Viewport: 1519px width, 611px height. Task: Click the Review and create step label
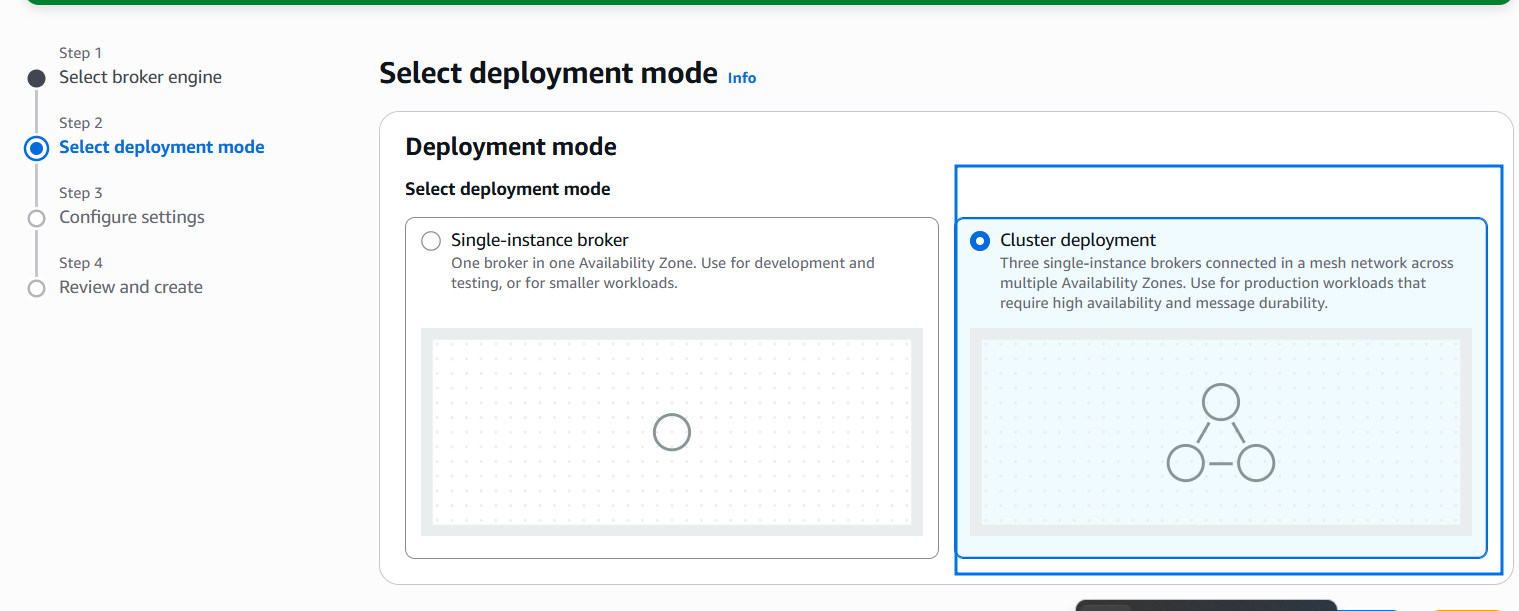coord(131,287)
